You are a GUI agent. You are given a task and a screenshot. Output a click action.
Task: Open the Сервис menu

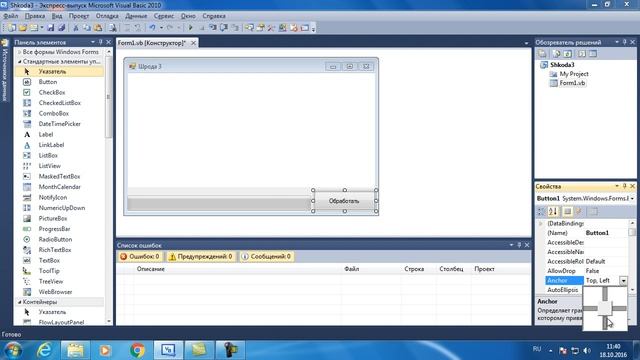coord(164,16)
